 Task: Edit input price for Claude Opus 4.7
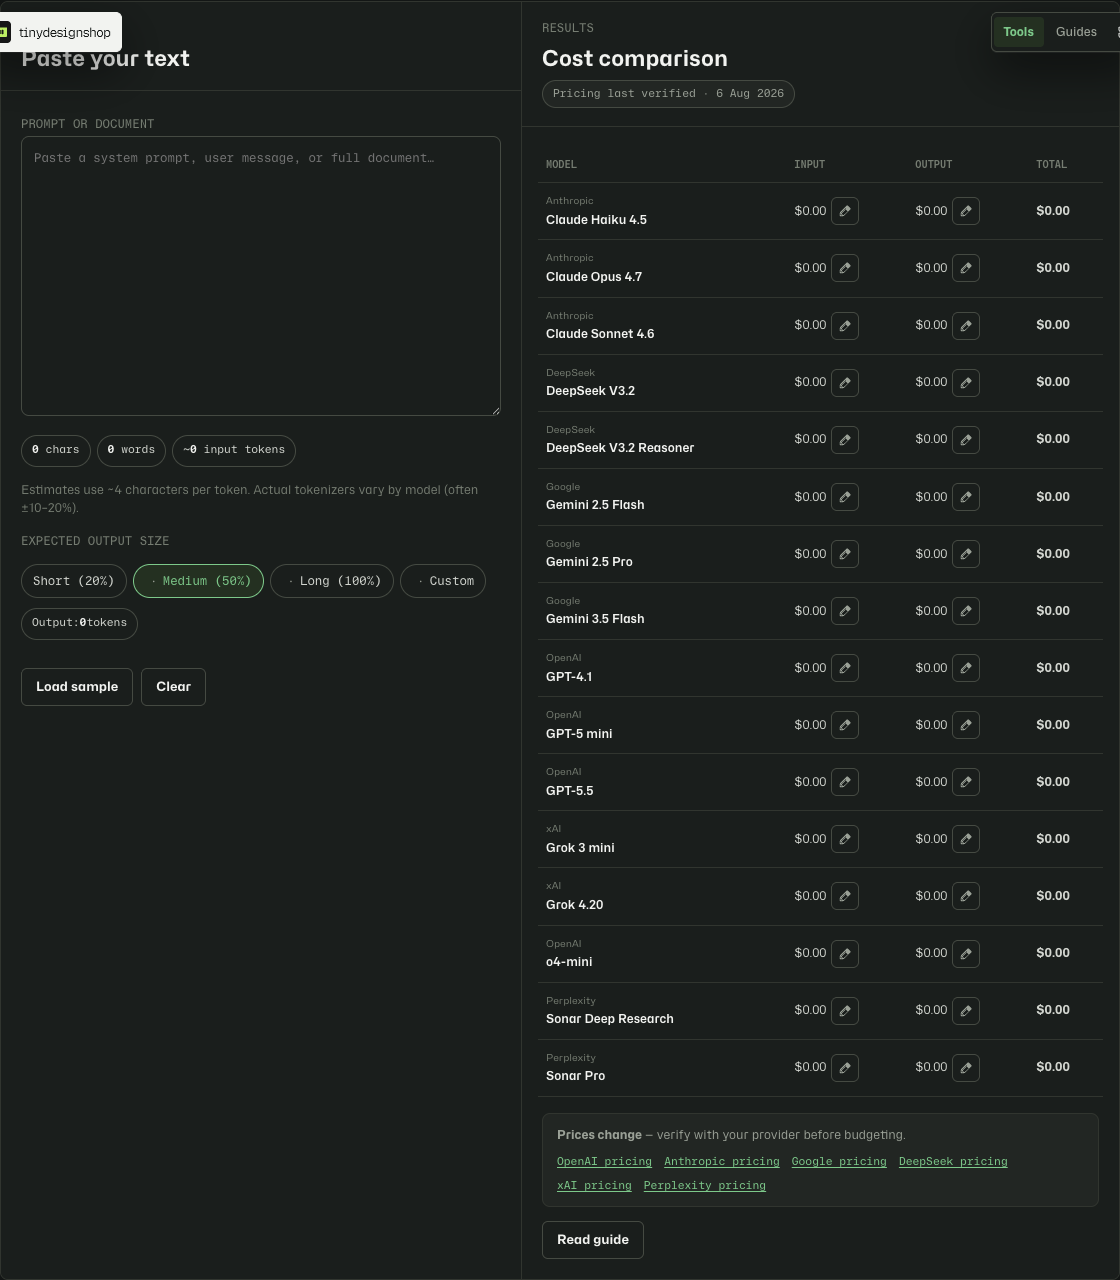(x=845, y=268)
